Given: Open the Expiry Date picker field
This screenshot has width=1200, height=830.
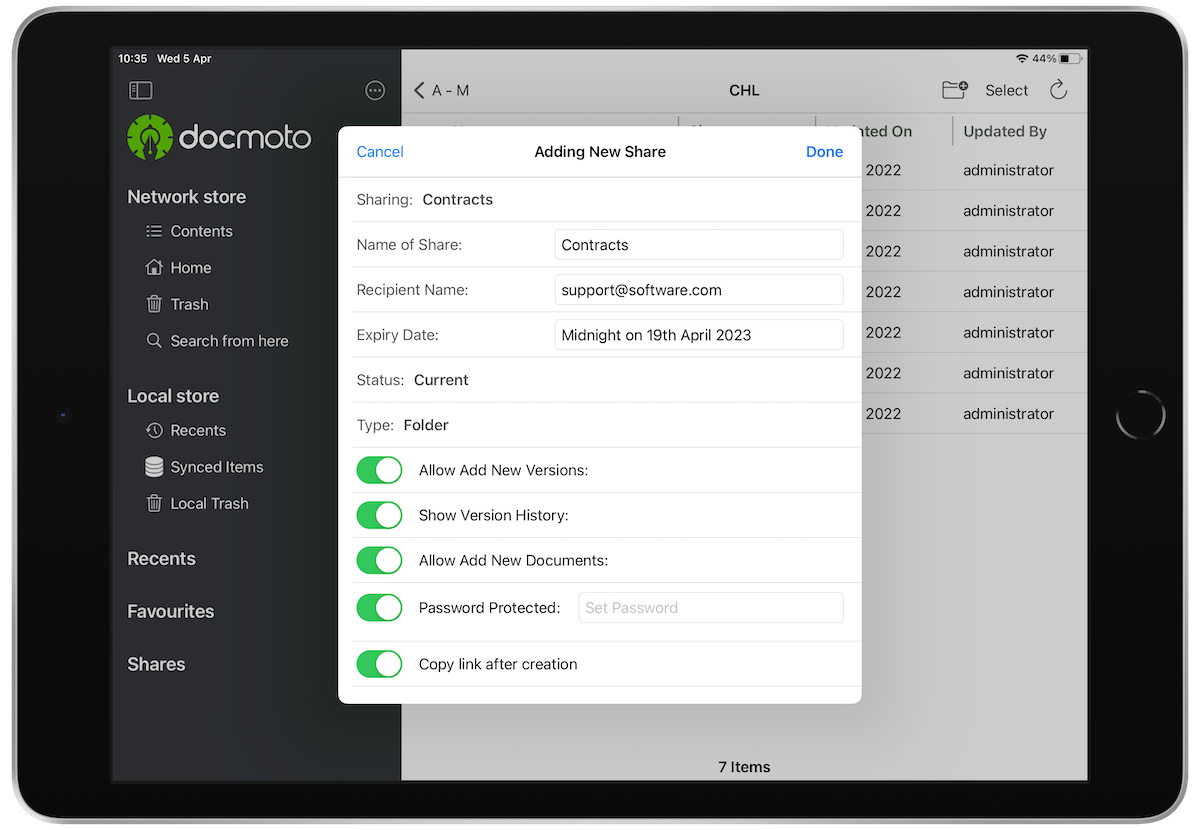Looking at the screenshot, I should tap(698, 335).
